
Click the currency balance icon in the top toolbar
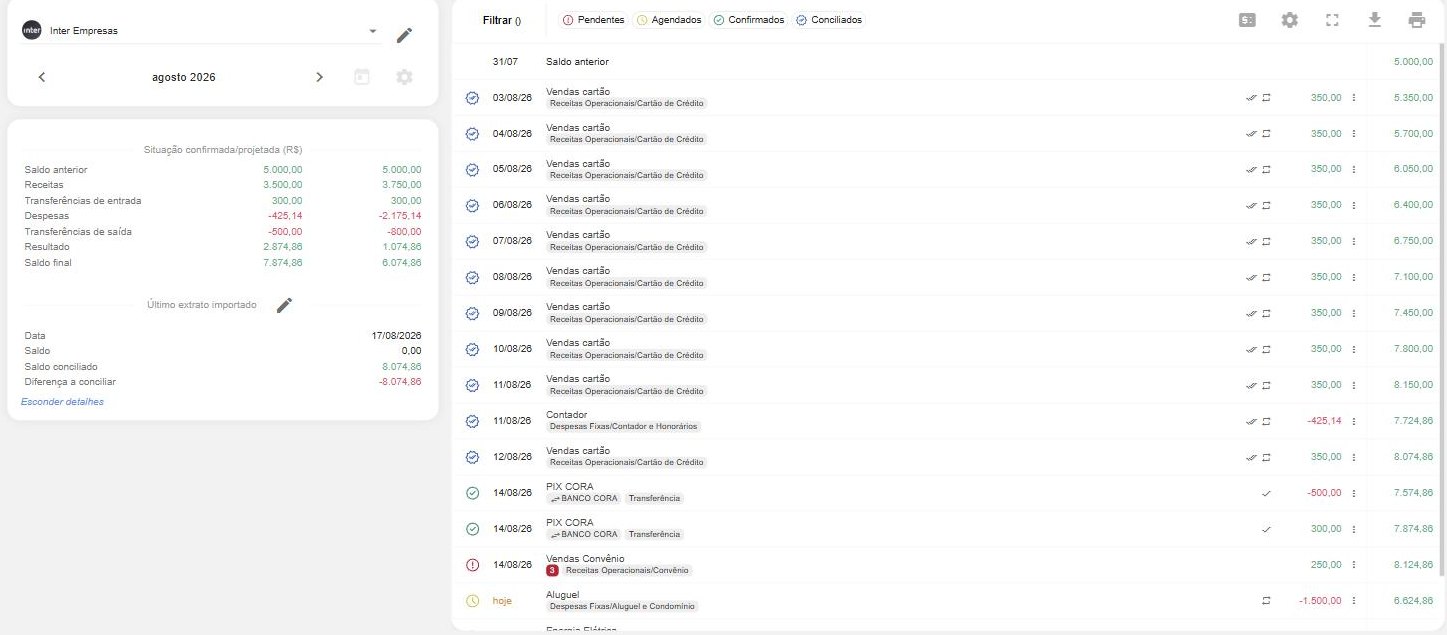1247,20
